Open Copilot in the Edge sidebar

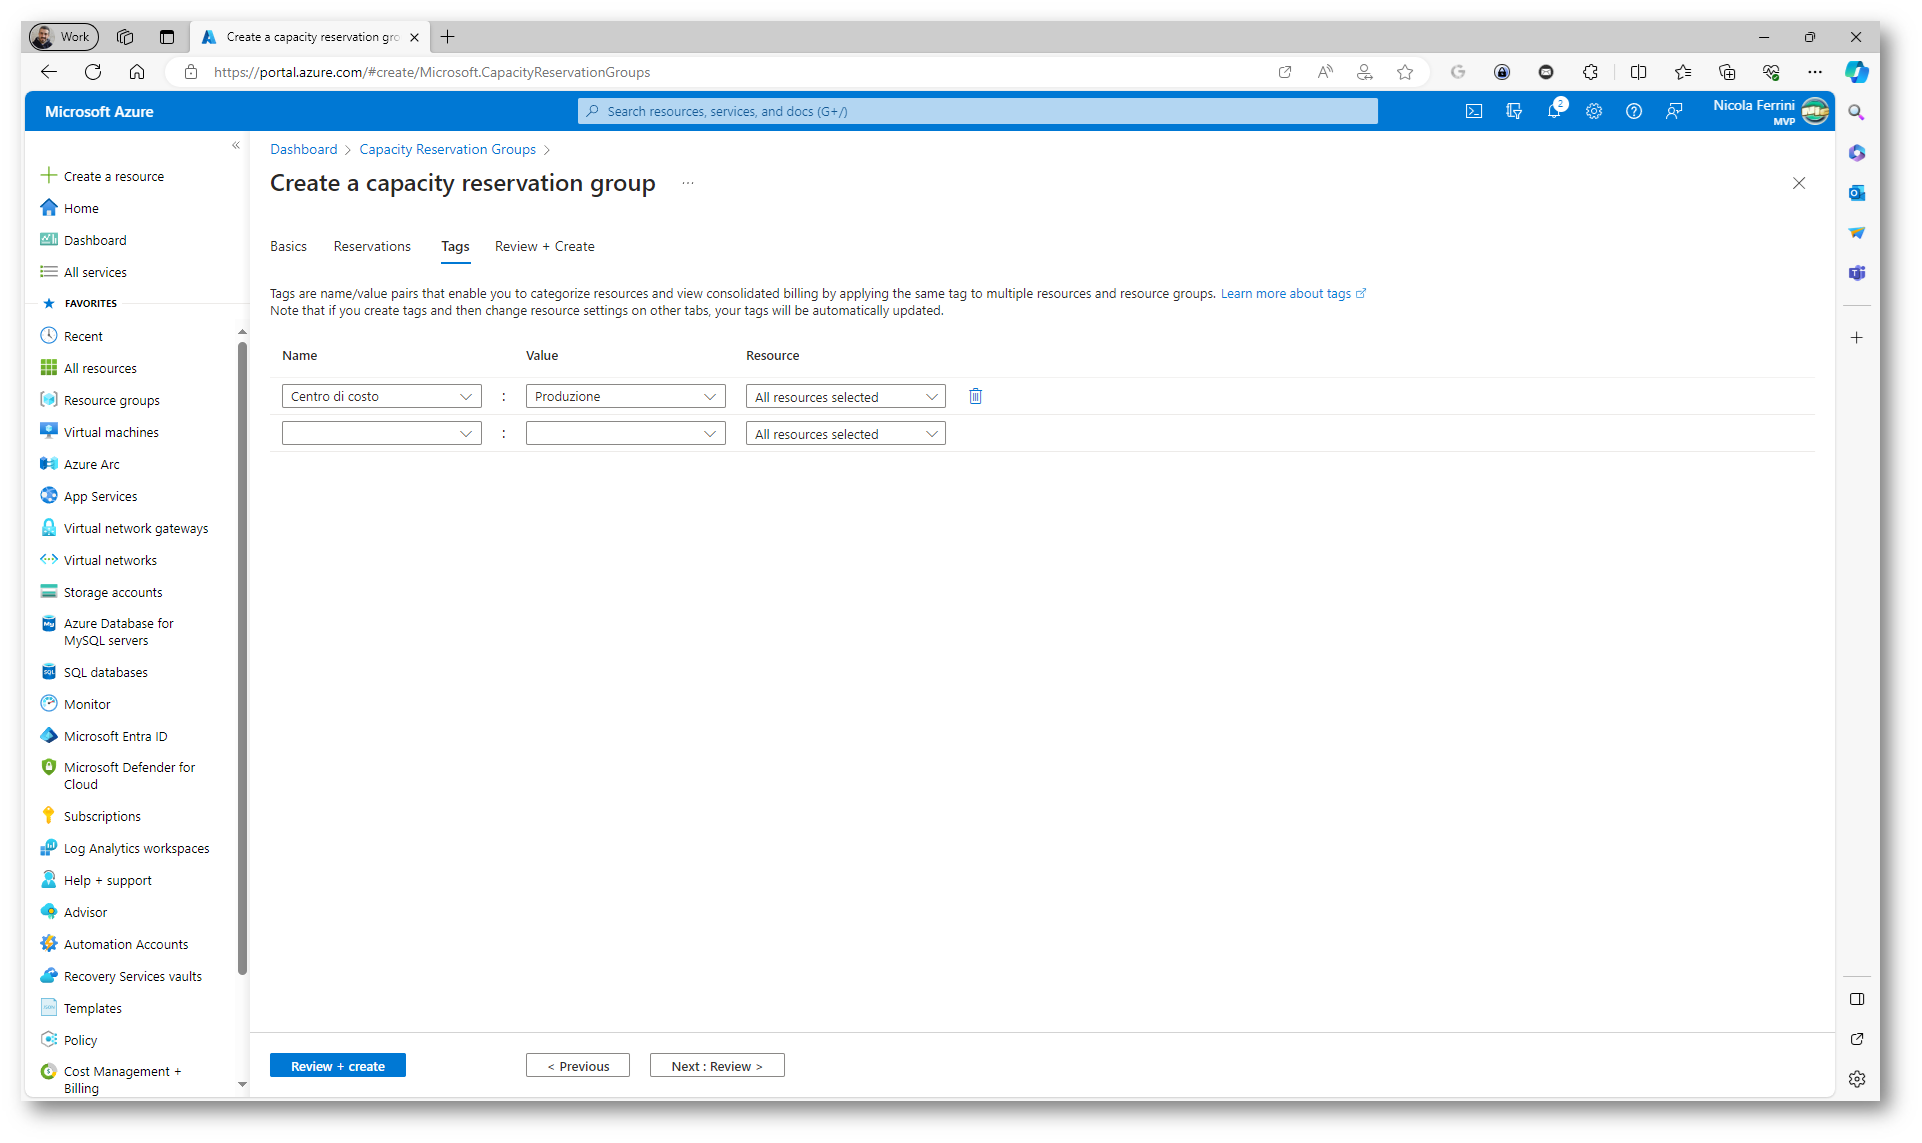point(1857,72)
